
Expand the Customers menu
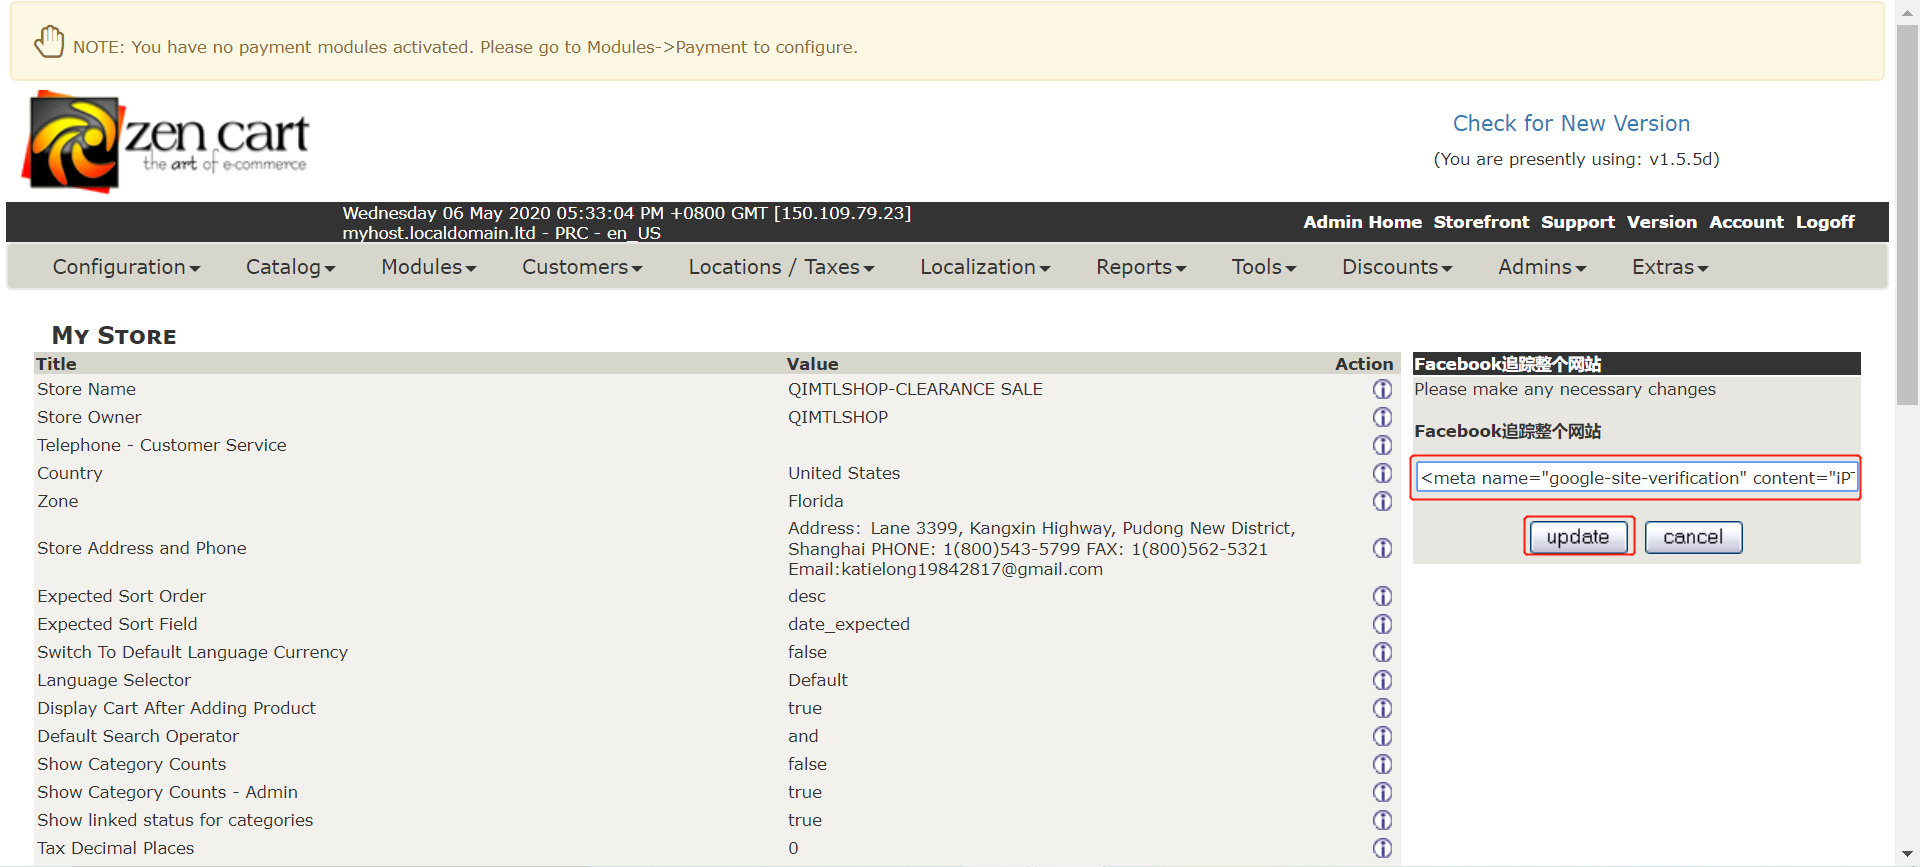pyautogui.click(x=582, y=267)
